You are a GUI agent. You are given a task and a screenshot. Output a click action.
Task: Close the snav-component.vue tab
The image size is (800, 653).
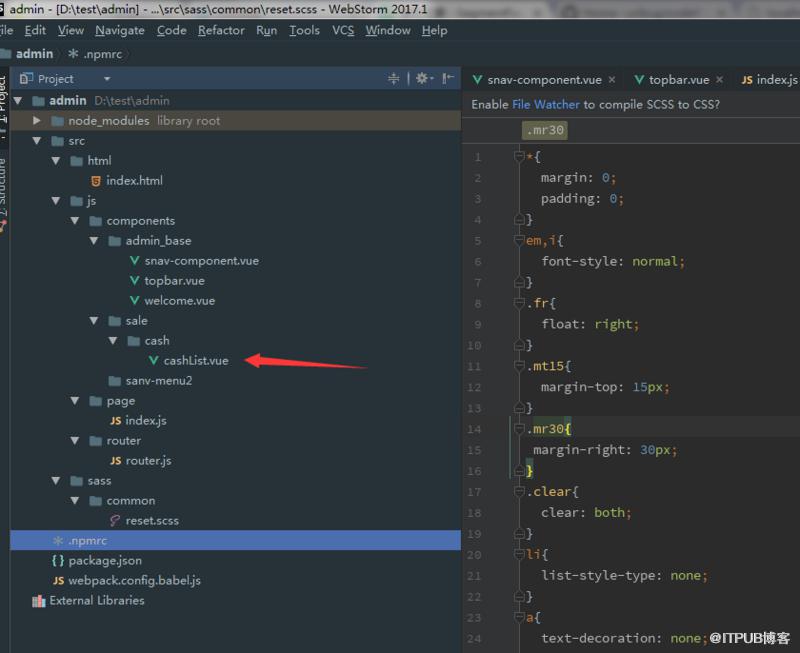(x=612, y=80)
